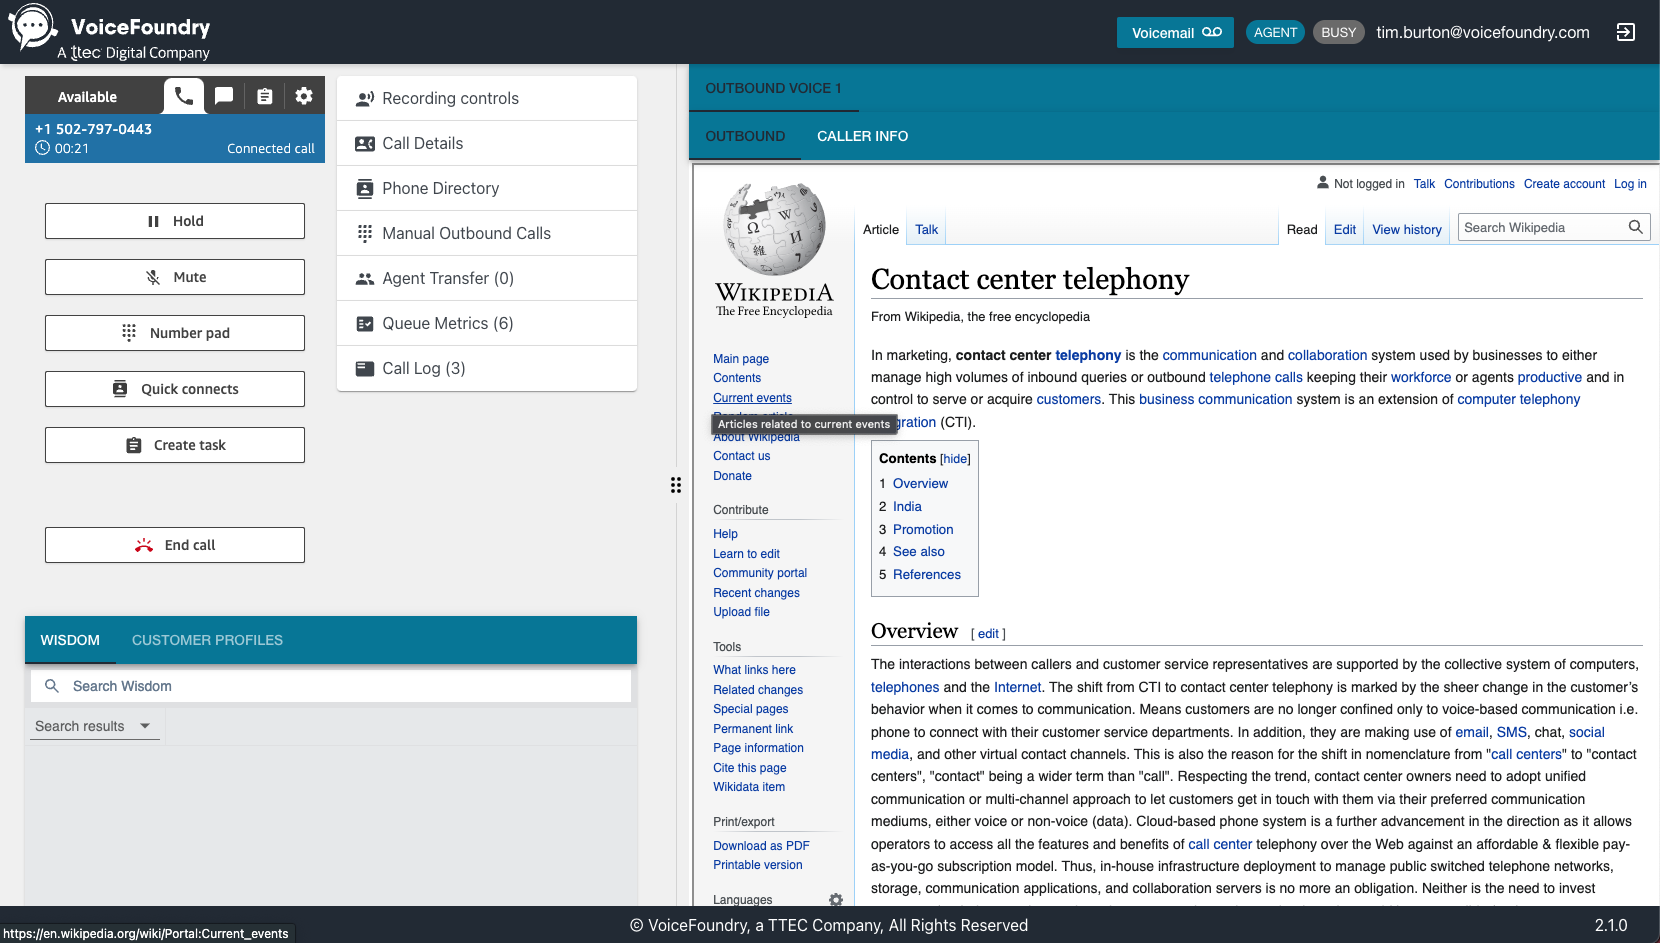Open the Wikipedia Article tab

(881, 229)
